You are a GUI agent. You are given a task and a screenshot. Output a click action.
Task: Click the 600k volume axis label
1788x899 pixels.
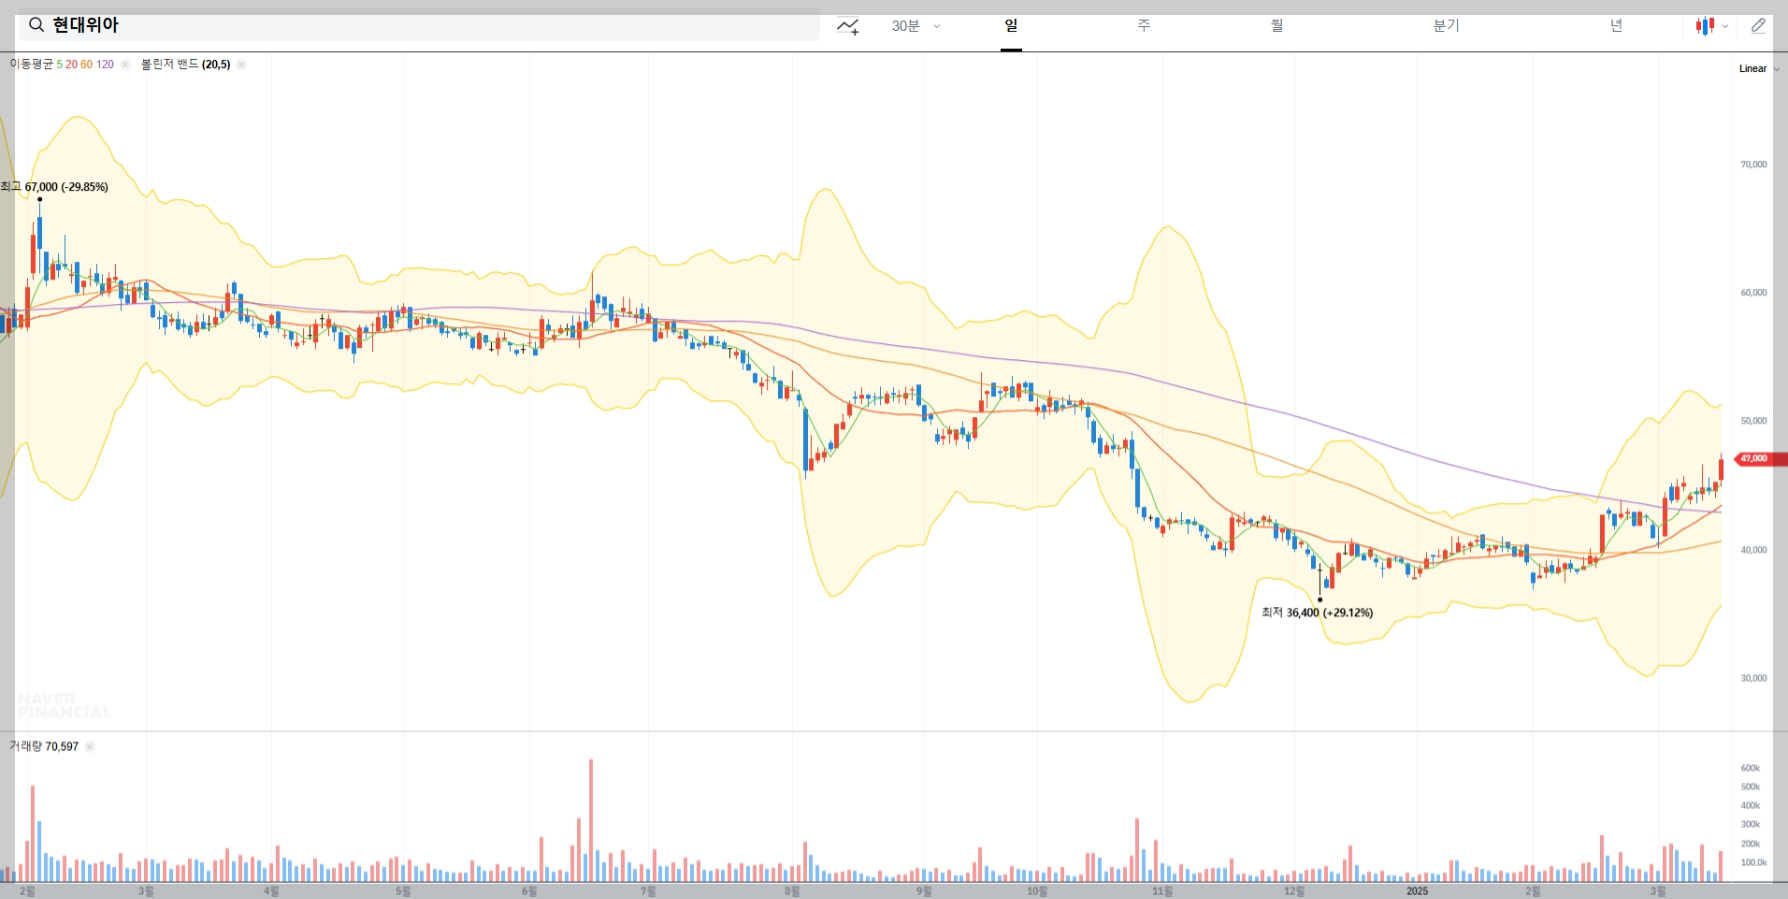(x=1750, y=768)
